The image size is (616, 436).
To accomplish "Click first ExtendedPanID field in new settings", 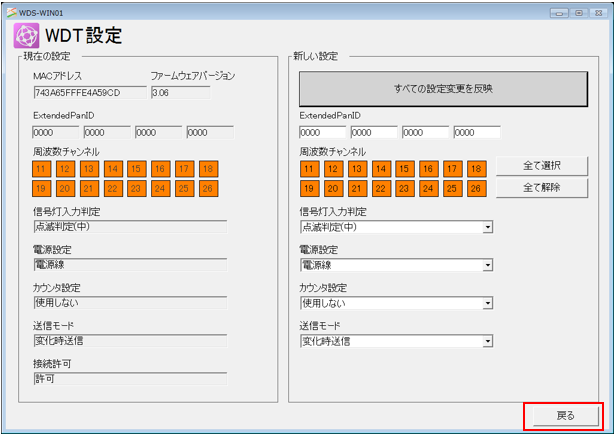I will click(x=322, y=132).
